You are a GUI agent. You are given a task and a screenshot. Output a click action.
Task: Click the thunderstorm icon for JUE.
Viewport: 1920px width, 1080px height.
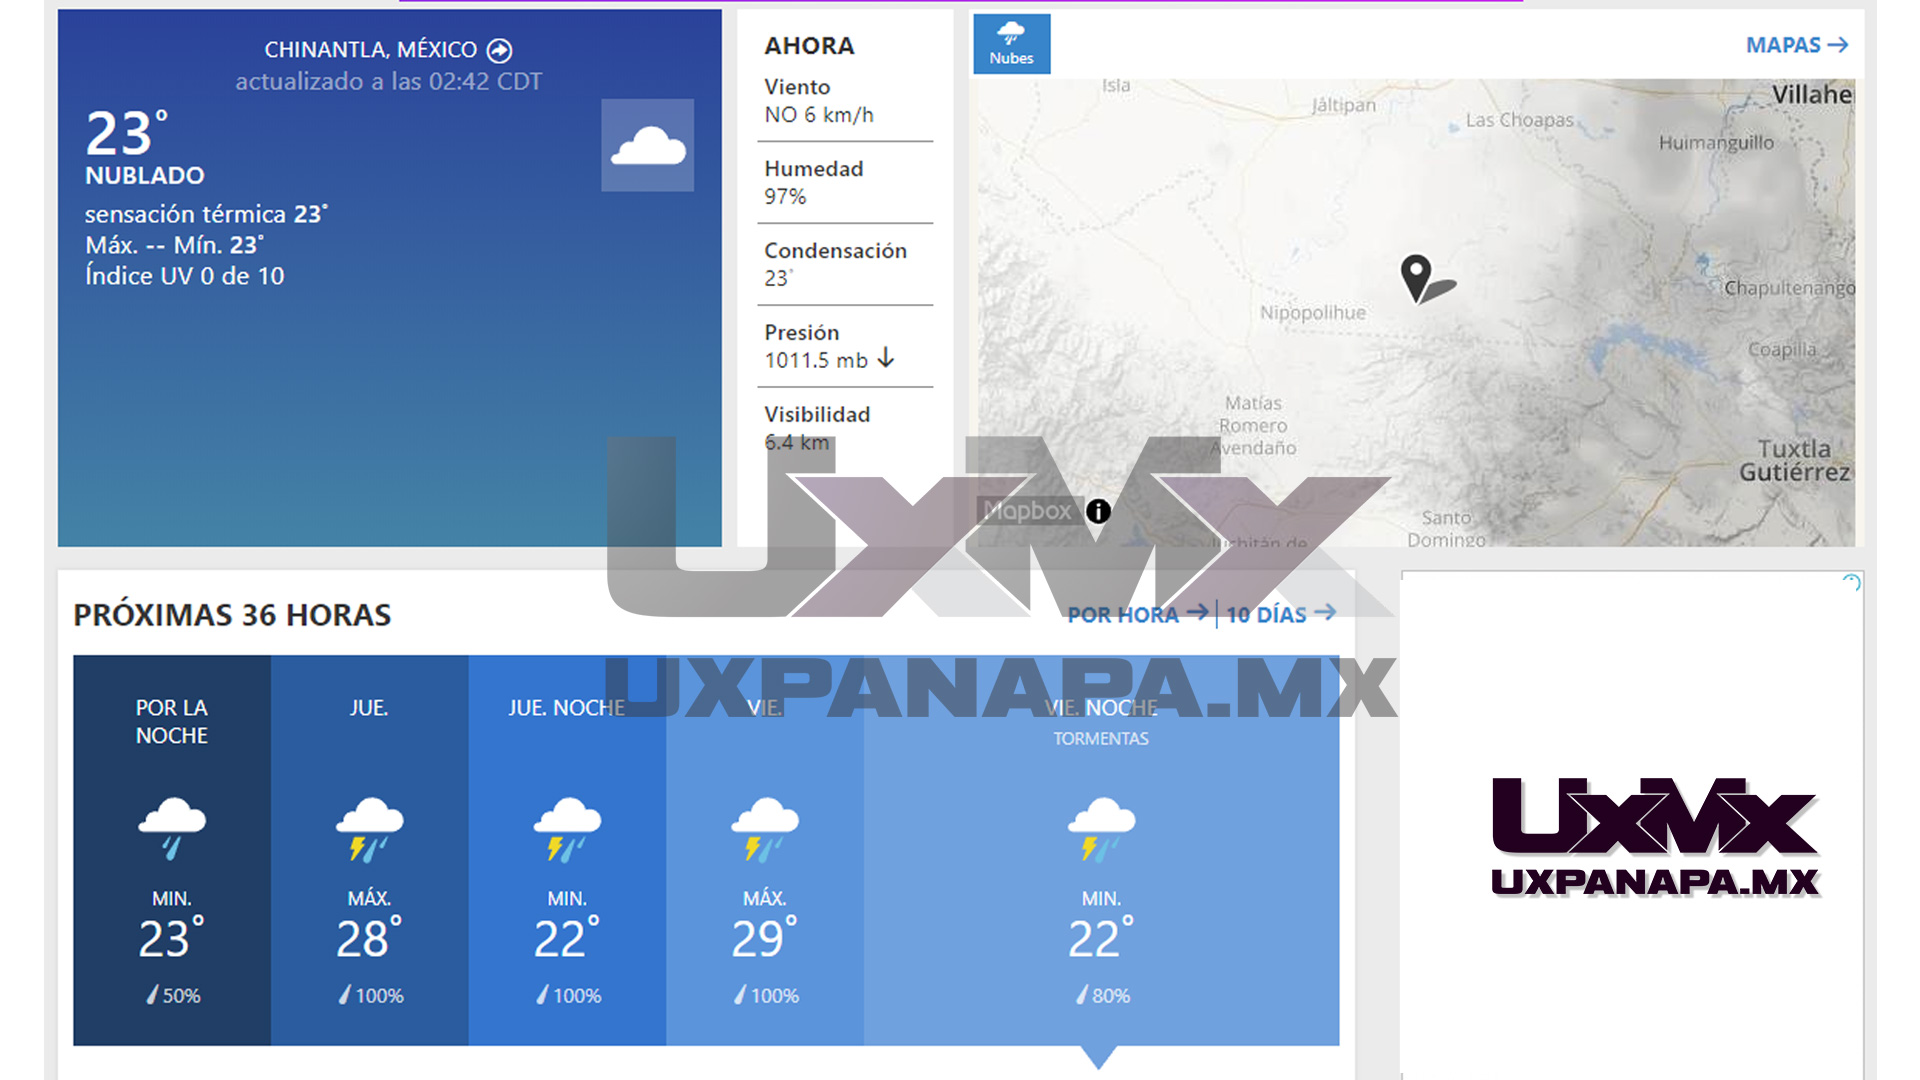click(x=369, y=829)
